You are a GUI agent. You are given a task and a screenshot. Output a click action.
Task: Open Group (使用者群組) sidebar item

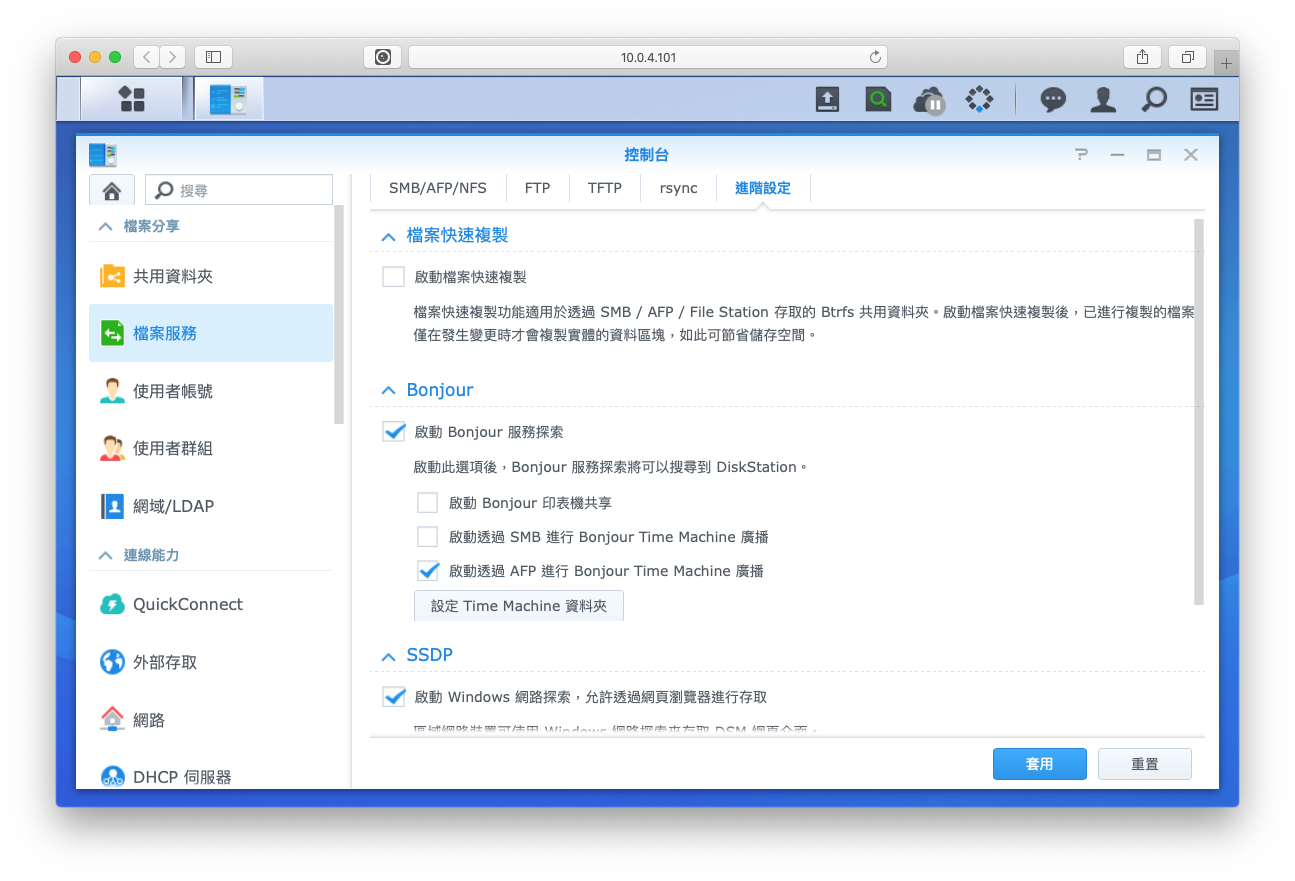pos(211,448)
